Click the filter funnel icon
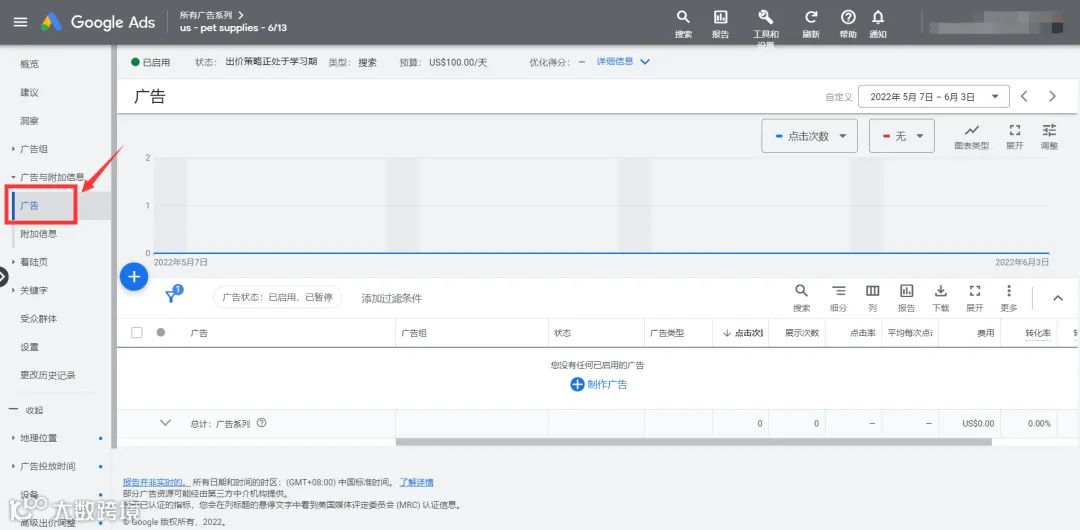Viewport: 1080px width, 530px height. 172,296
